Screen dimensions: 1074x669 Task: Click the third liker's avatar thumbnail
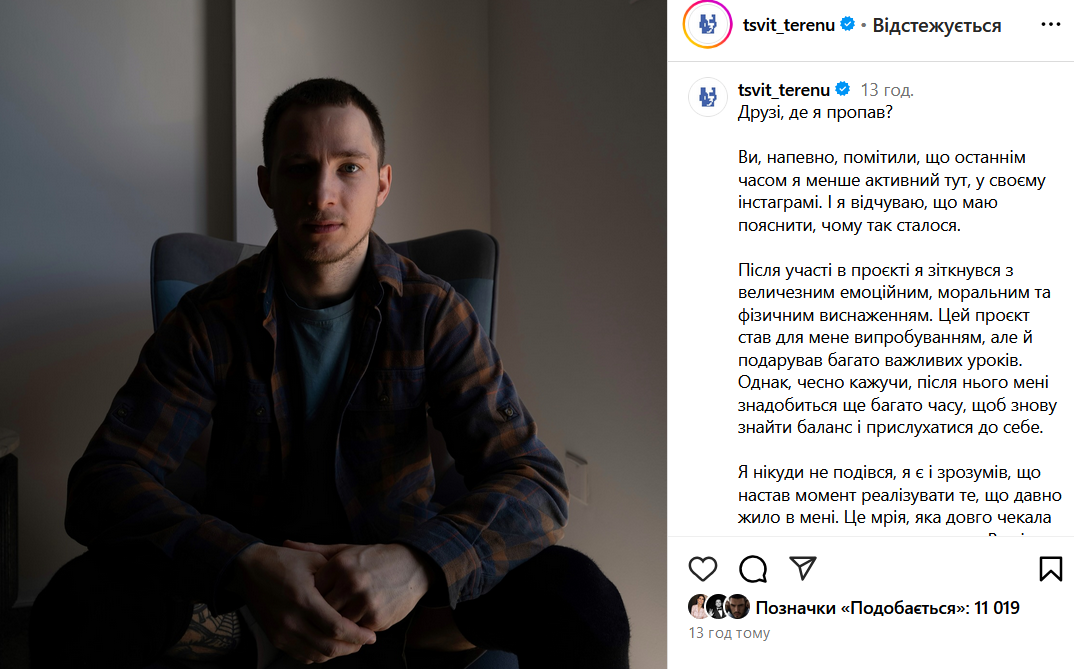click(738, 607)
